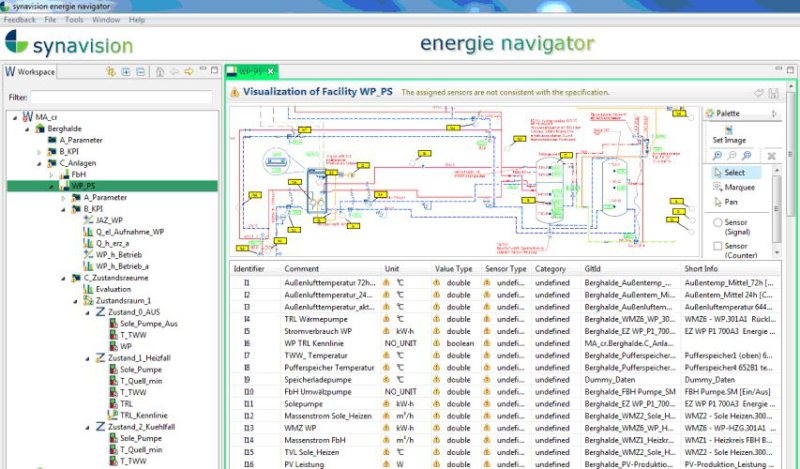The width and height of the screenshot is (800, 469).
Task: Click the Set Image palette tool
Action: coord(729,135)
